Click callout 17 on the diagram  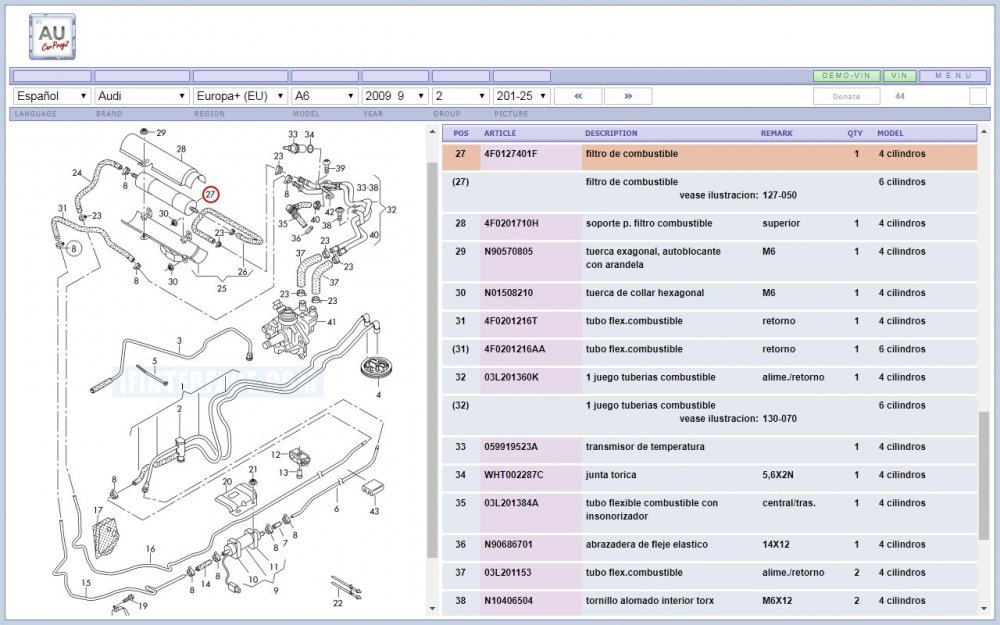click(x=98, y=510)
